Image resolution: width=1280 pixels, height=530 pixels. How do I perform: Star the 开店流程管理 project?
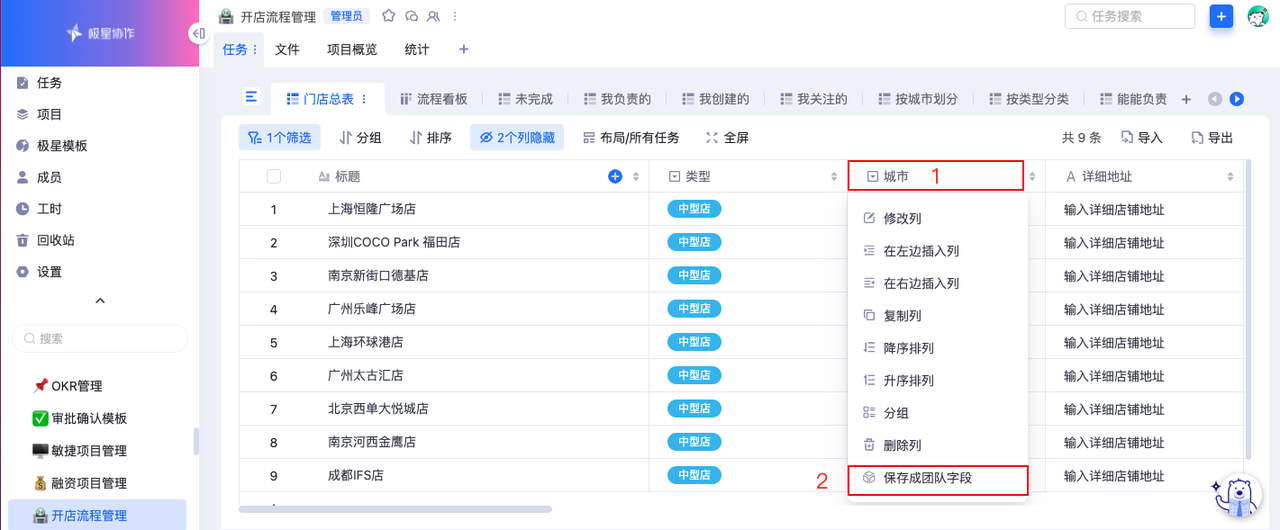pyautogui.click(x=388, y=16)
